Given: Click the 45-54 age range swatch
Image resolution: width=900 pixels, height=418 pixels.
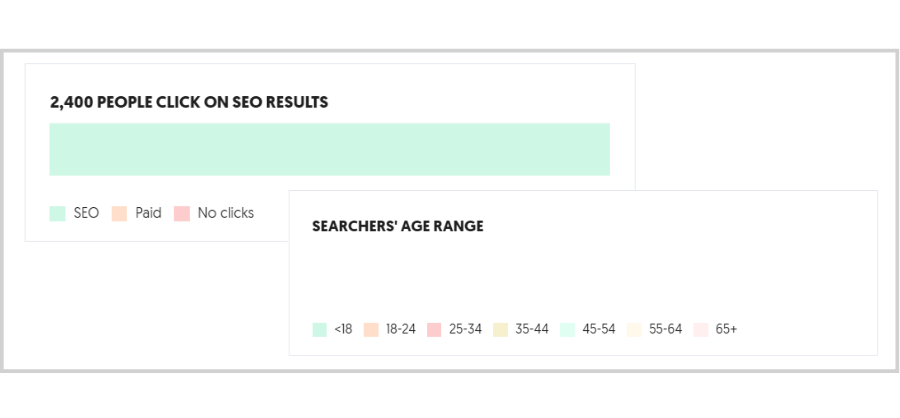Looking at the screenshot, I should (567, 330).
